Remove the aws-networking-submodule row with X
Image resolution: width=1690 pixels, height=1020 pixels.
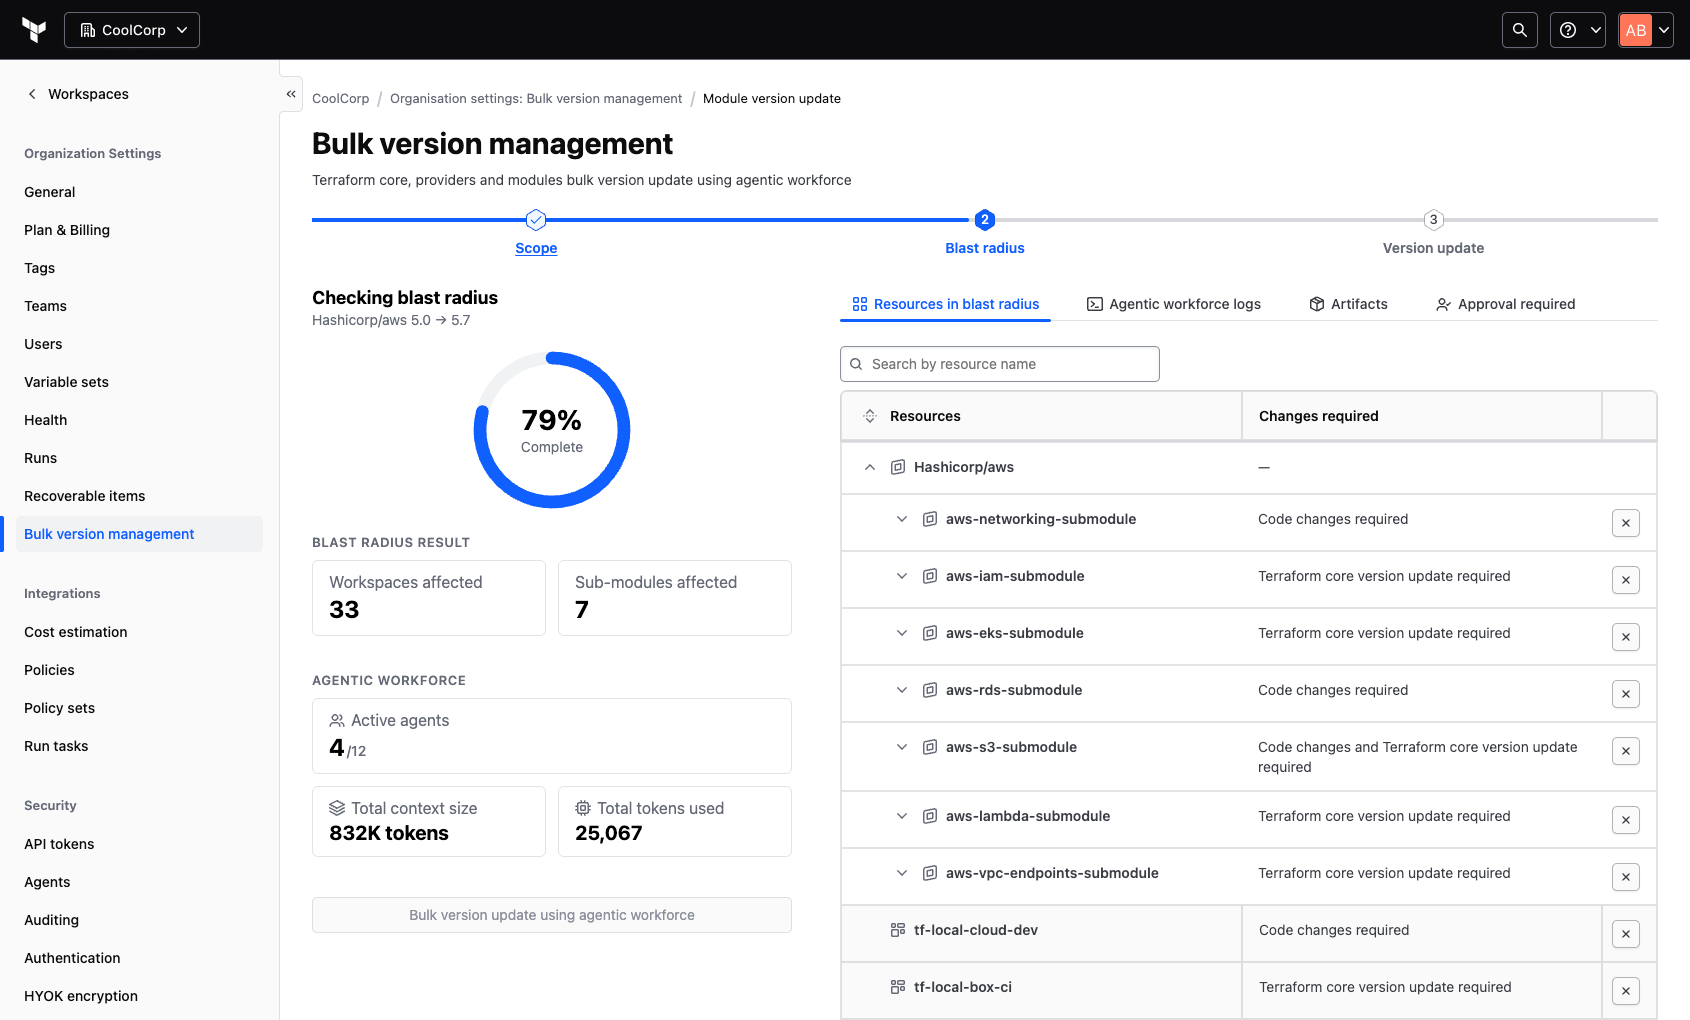tap(1625, 523)
